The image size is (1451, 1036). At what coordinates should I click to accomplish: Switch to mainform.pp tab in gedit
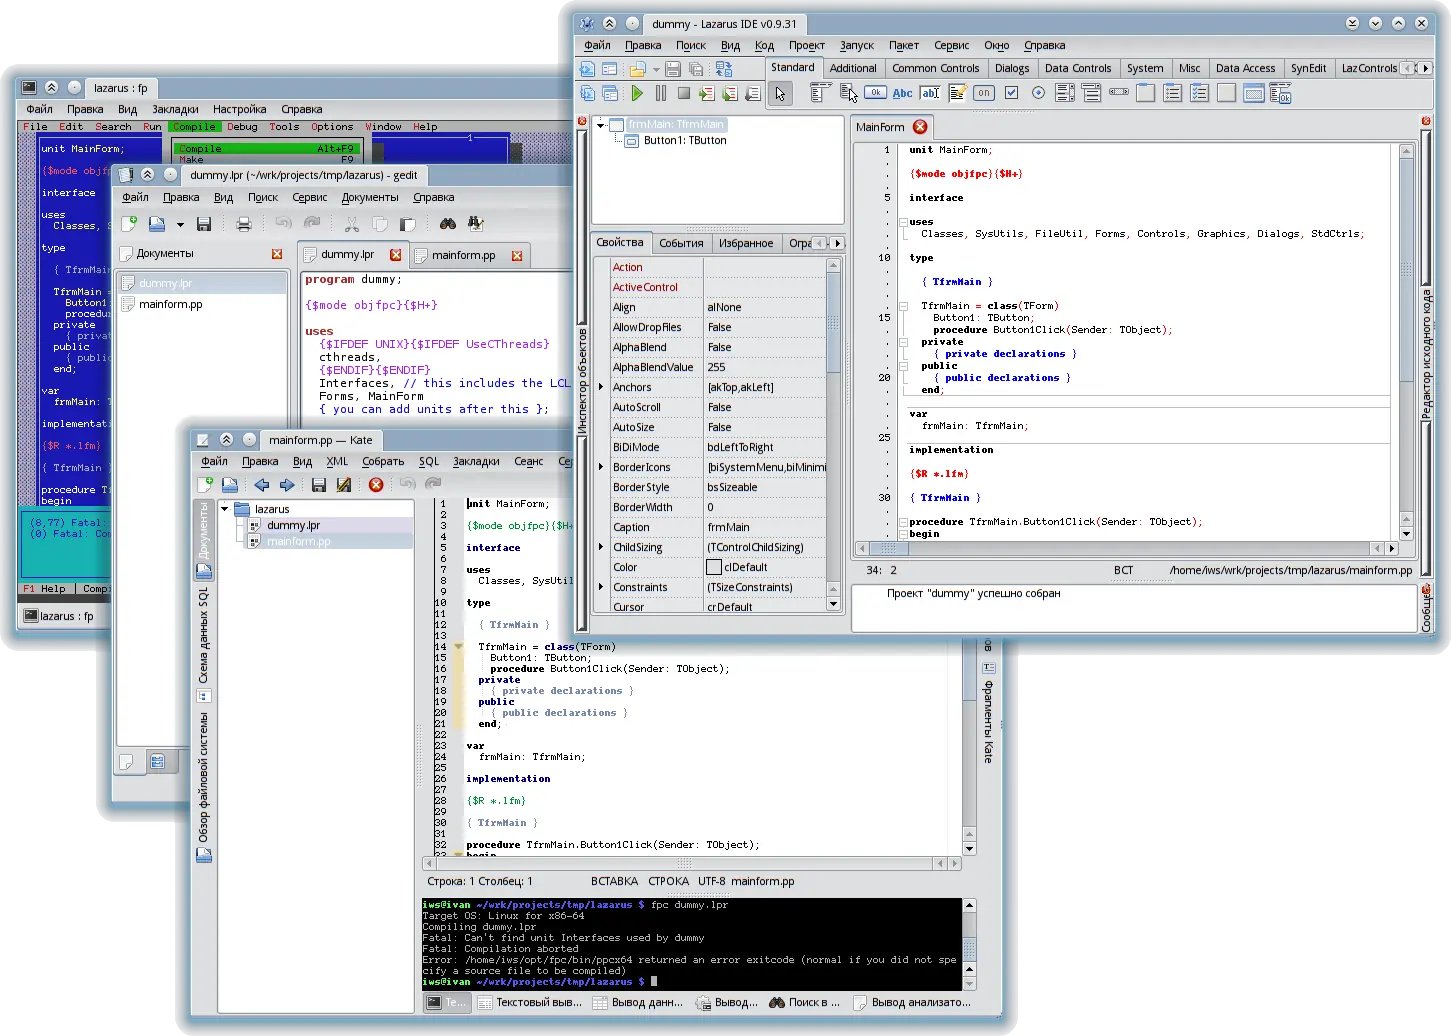tap(463, 255)
